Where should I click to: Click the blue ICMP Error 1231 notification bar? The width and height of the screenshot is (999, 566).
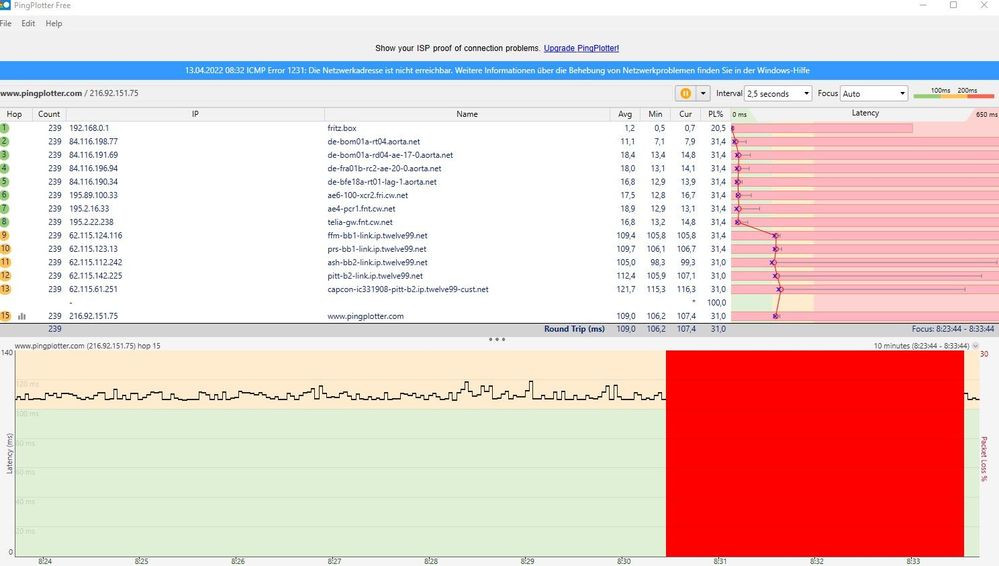click(x=500, y=70)
